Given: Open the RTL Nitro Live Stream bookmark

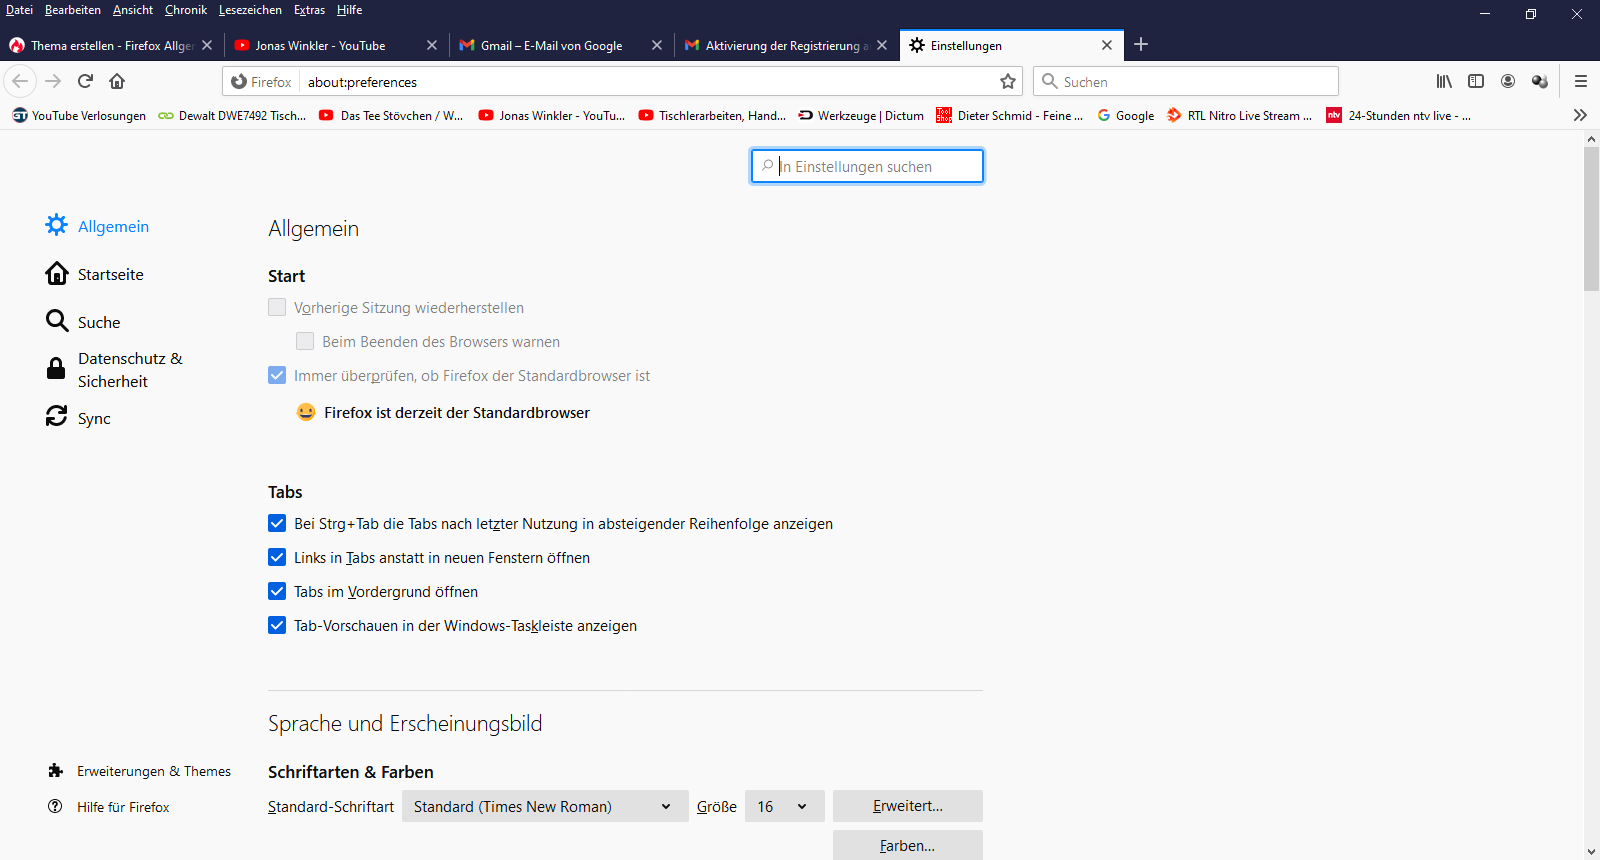Looking at the screenshot, I should (x=1239, y=115).
